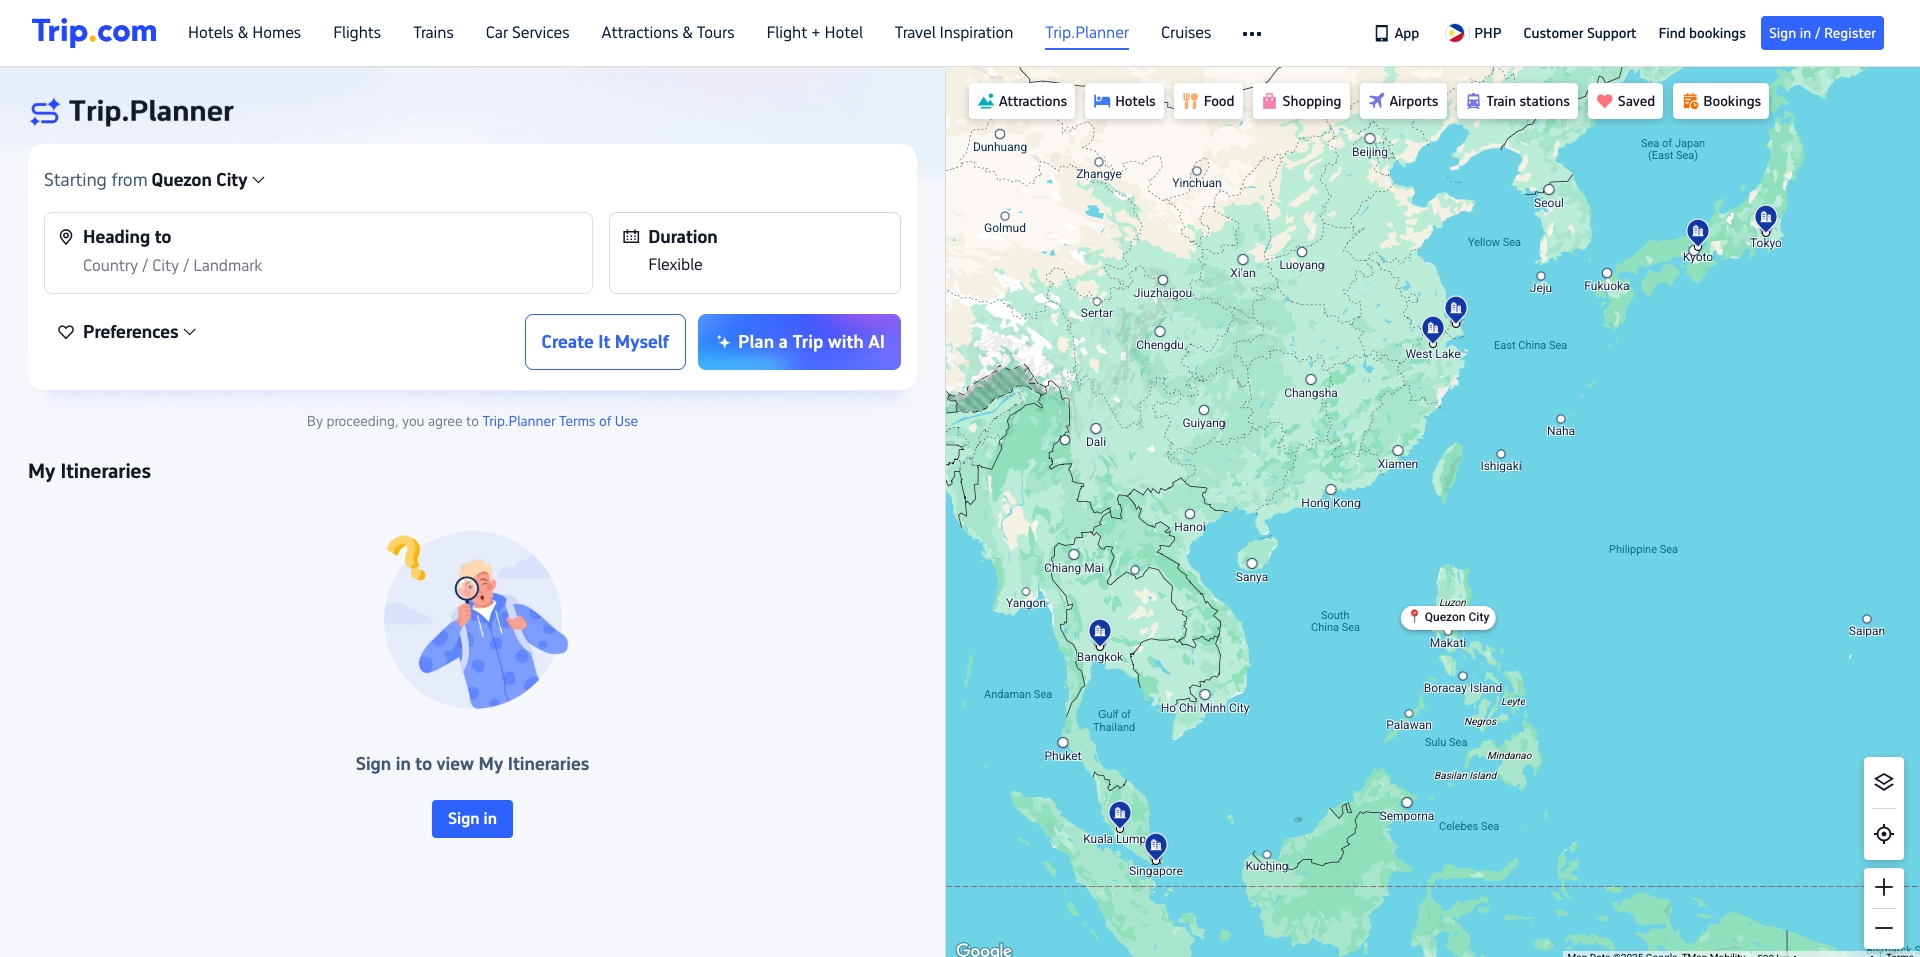Click the Tokyo hotel map pin

tap(1765, 218)
